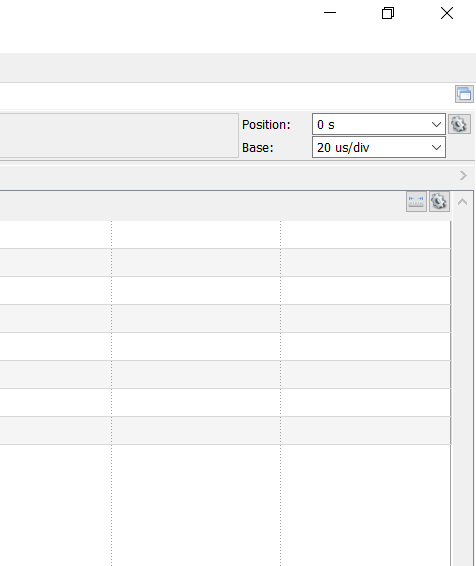Open time settings gear beside Position
The image size is (476, 566).
pyautogui.click(x=459, y=124)
